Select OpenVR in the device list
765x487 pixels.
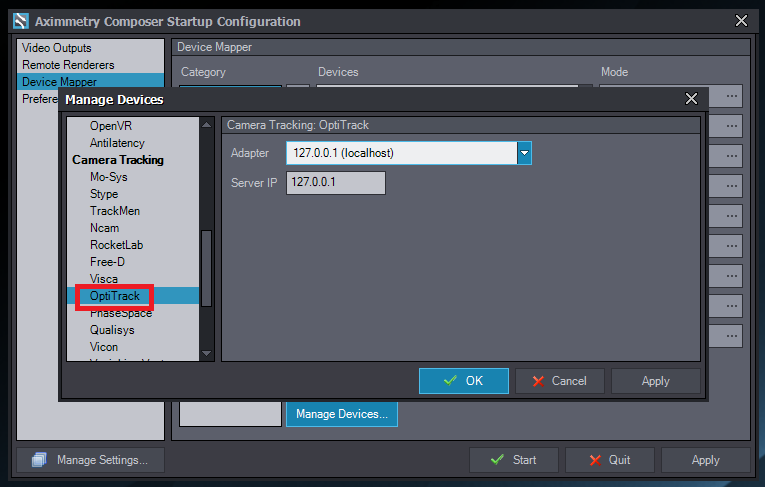point(111,126)
